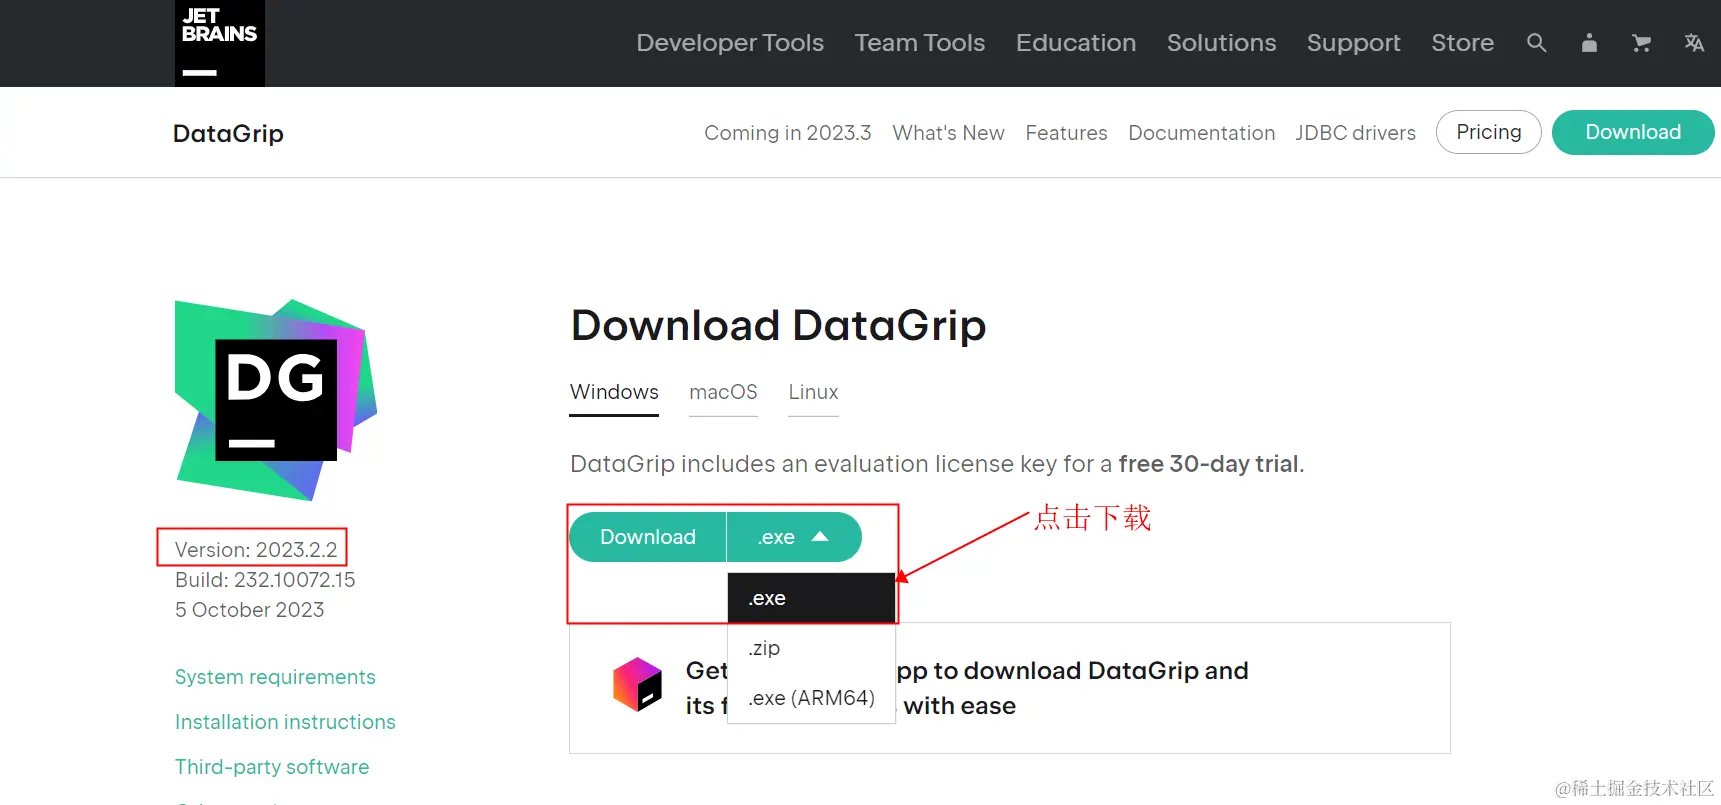This screenshot has height=805, width=1721.
Task: Click the Download DataGrip heading
Action: (778, 326)
